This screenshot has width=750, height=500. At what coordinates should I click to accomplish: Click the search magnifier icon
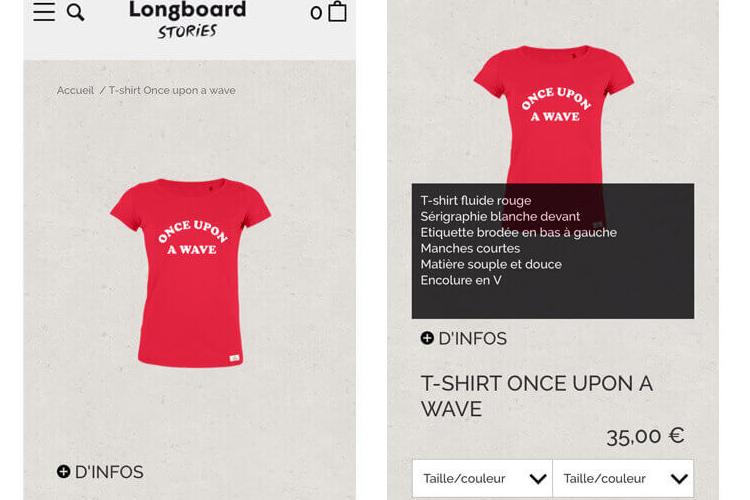75,12
